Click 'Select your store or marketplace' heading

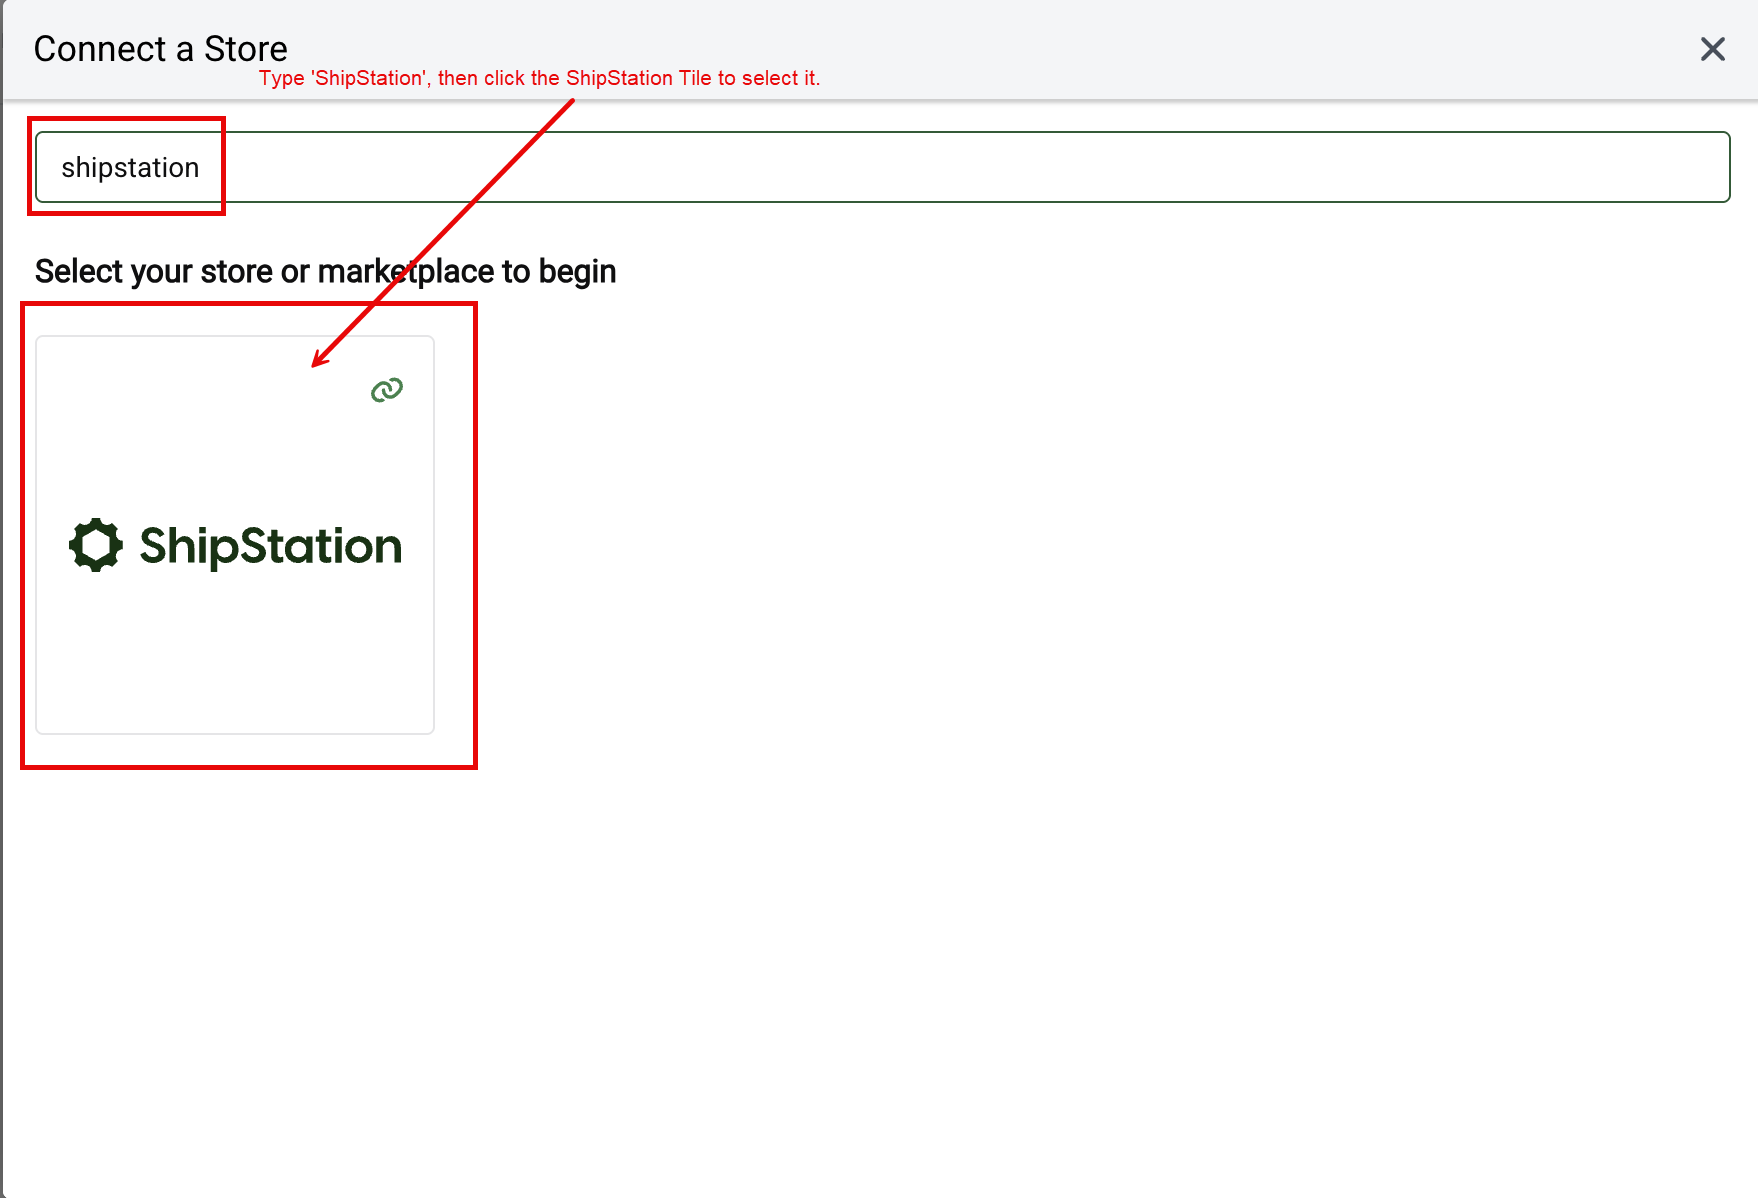coord(325,271)
